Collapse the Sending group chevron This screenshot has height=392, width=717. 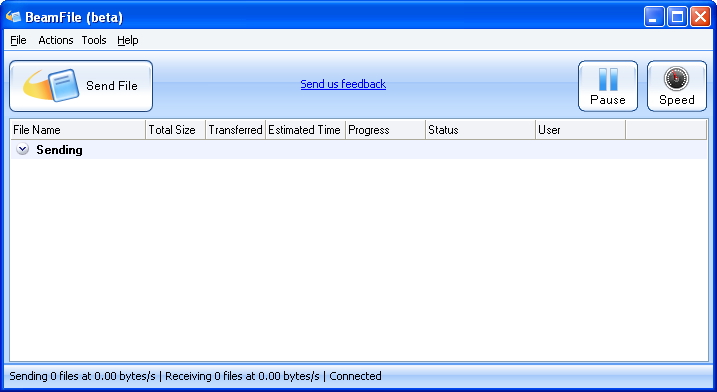click(x=22, y=149)
